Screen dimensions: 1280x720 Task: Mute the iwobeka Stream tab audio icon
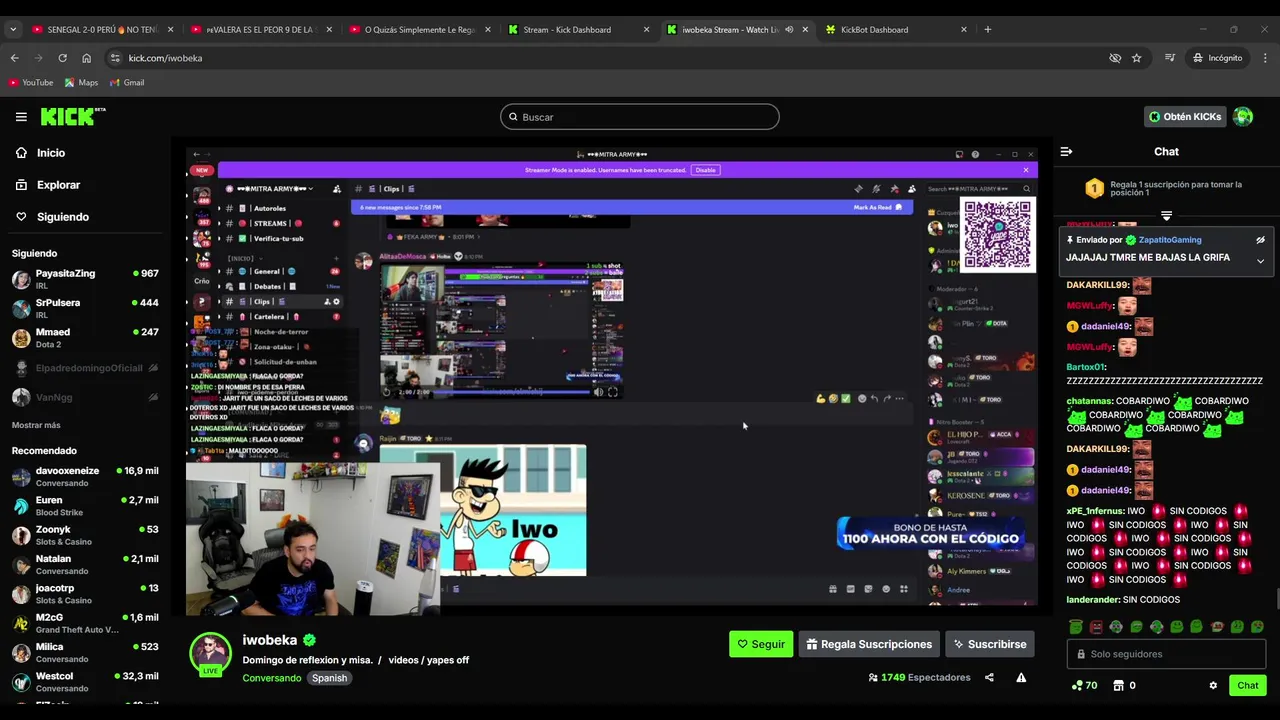tap(789, 30)
